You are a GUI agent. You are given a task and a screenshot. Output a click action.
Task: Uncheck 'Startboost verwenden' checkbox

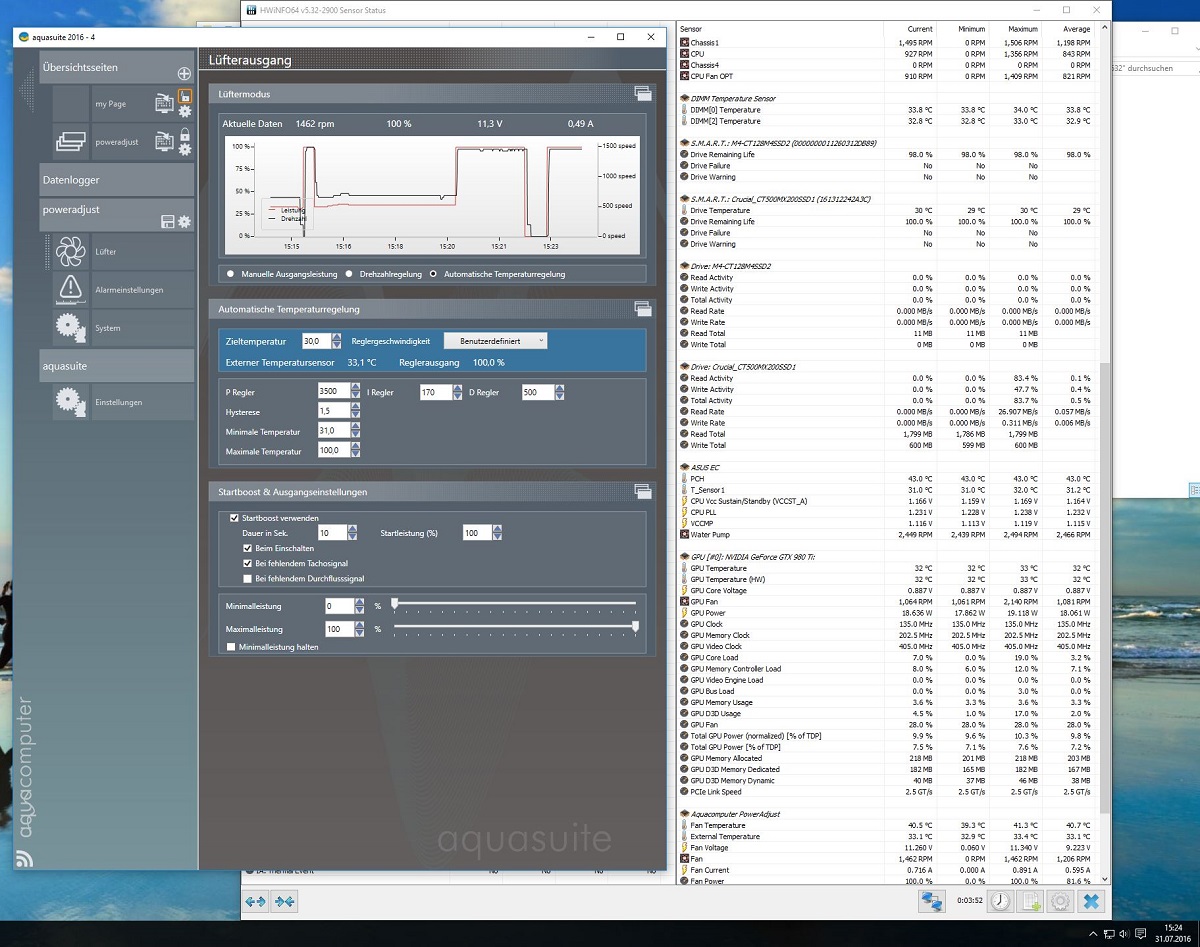point(234,518)
